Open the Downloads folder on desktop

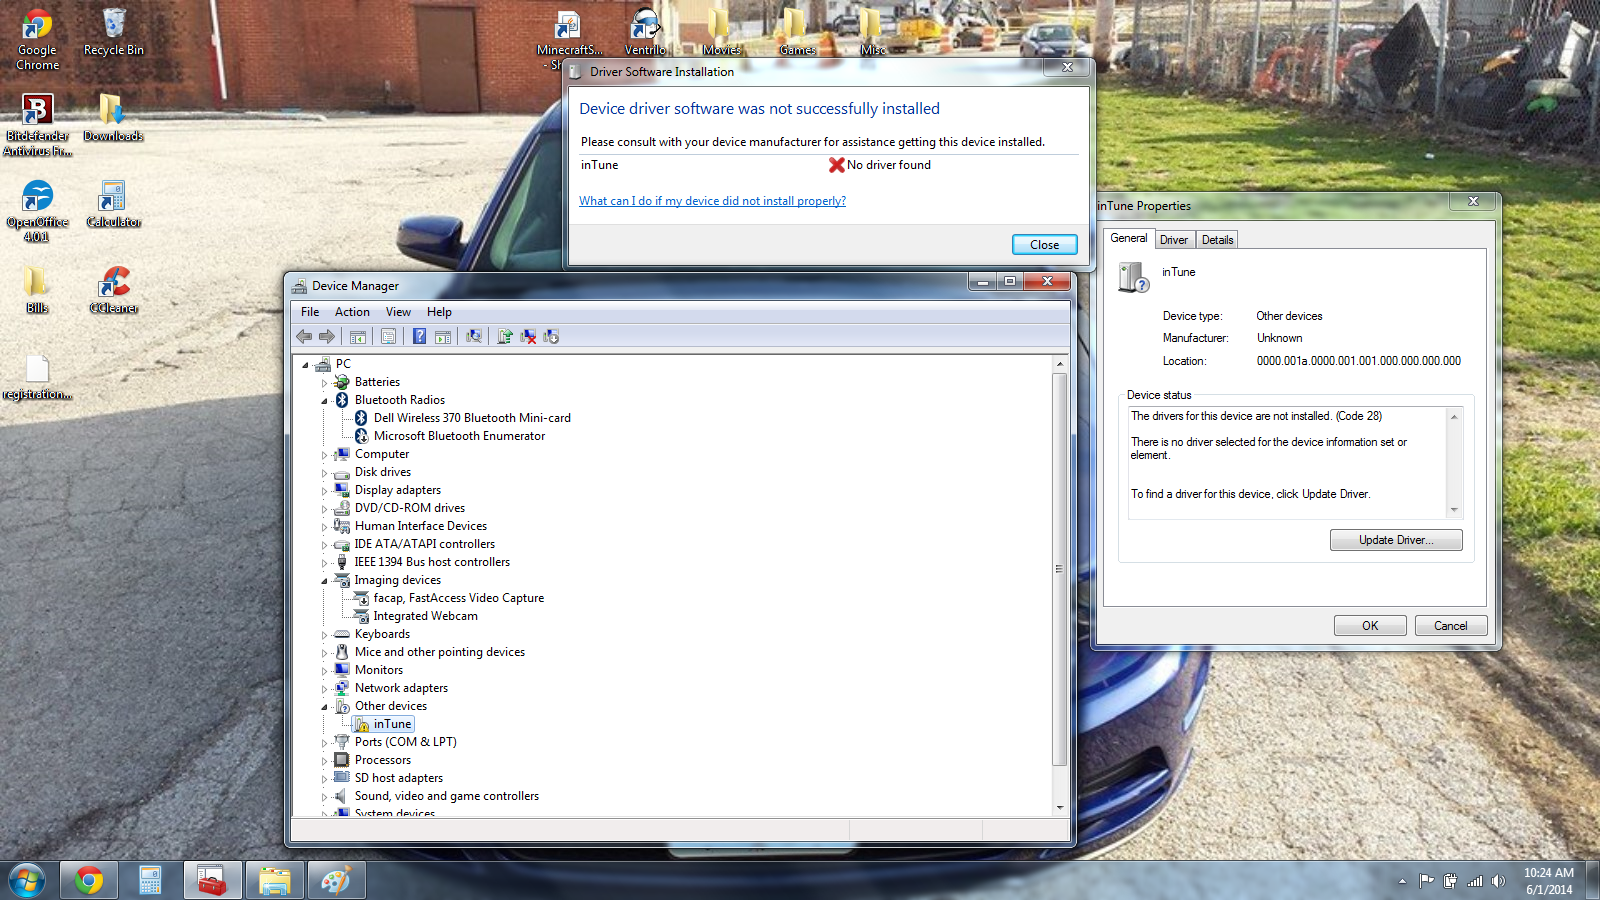click(x=113, y=118)
